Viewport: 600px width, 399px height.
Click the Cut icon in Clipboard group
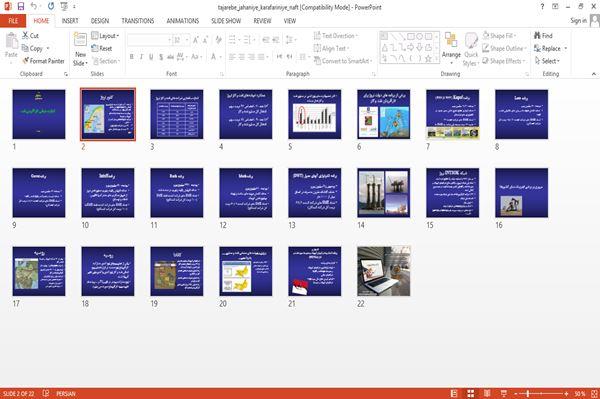click(x=26, y=36)
